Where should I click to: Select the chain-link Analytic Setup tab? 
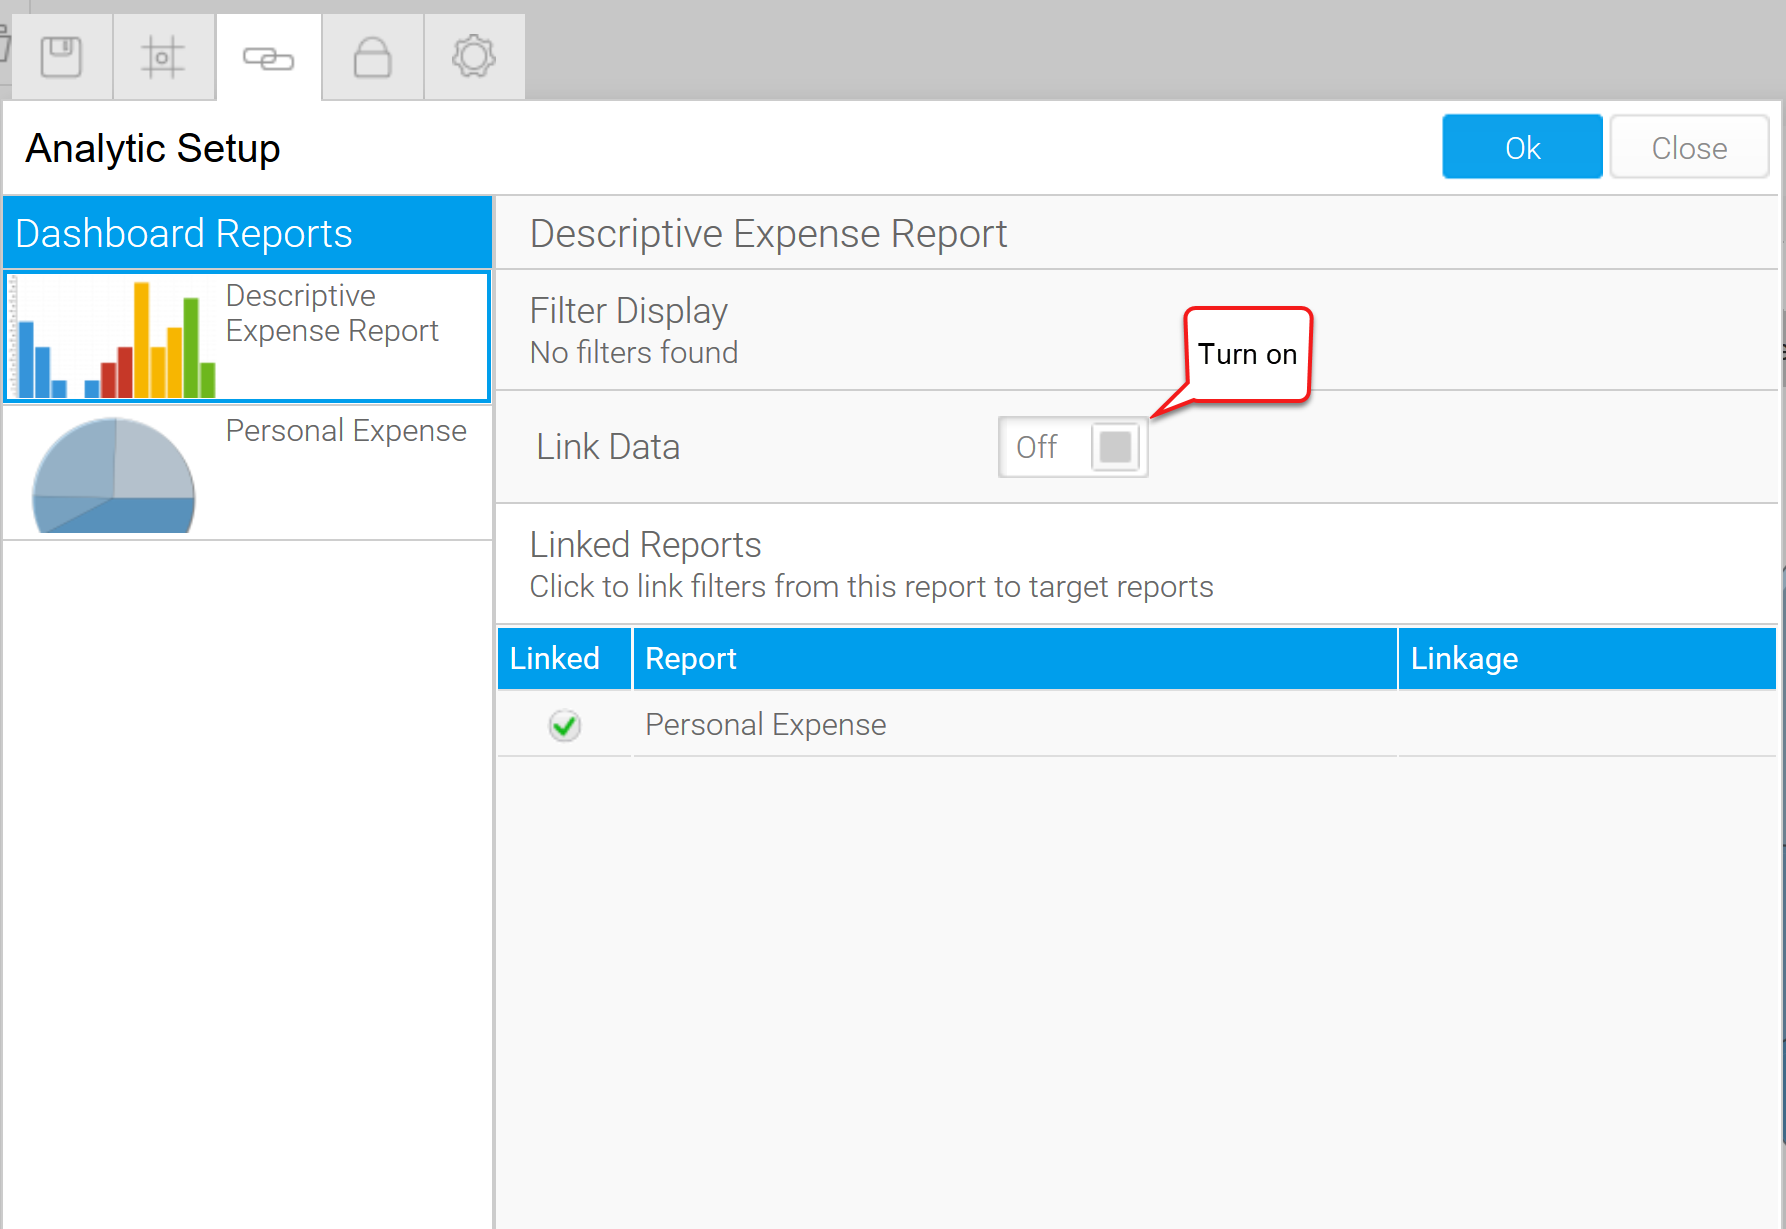(x=268, y=58)
